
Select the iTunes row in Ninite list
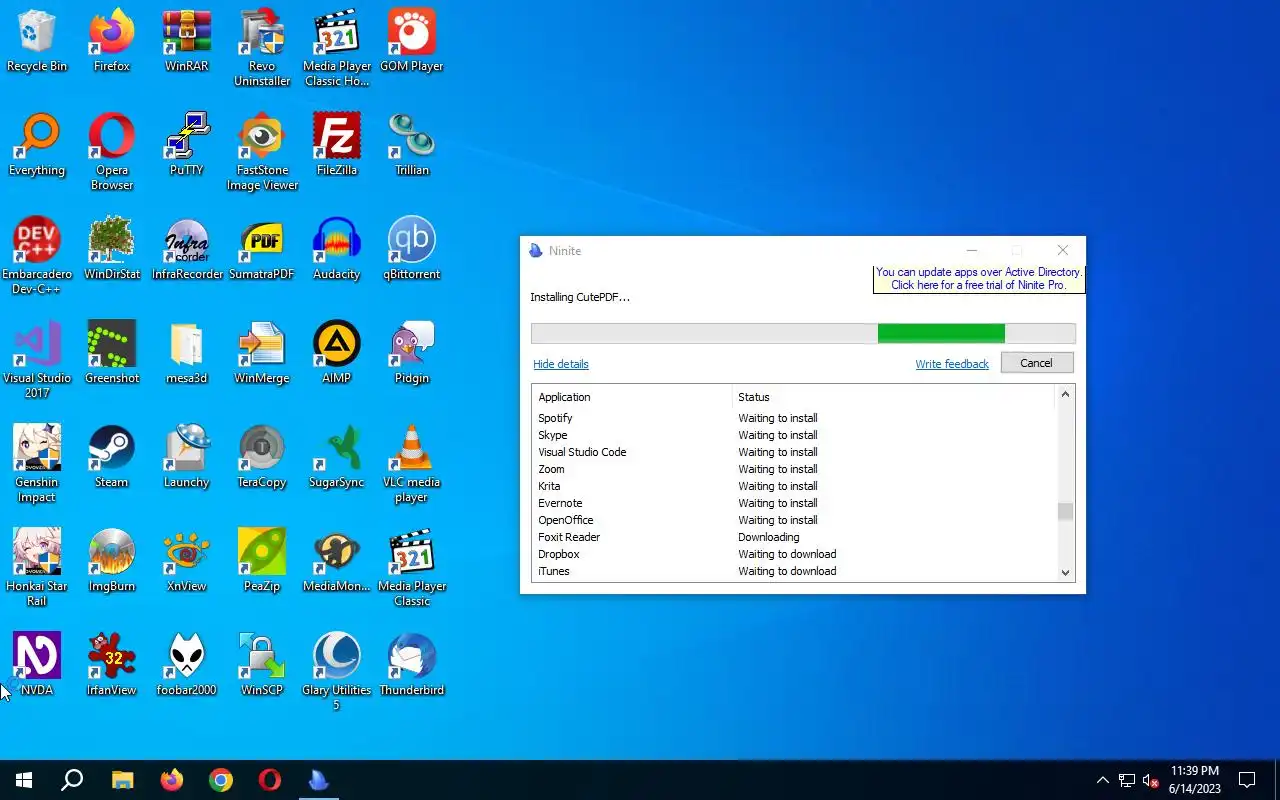(x=794, y=571)
